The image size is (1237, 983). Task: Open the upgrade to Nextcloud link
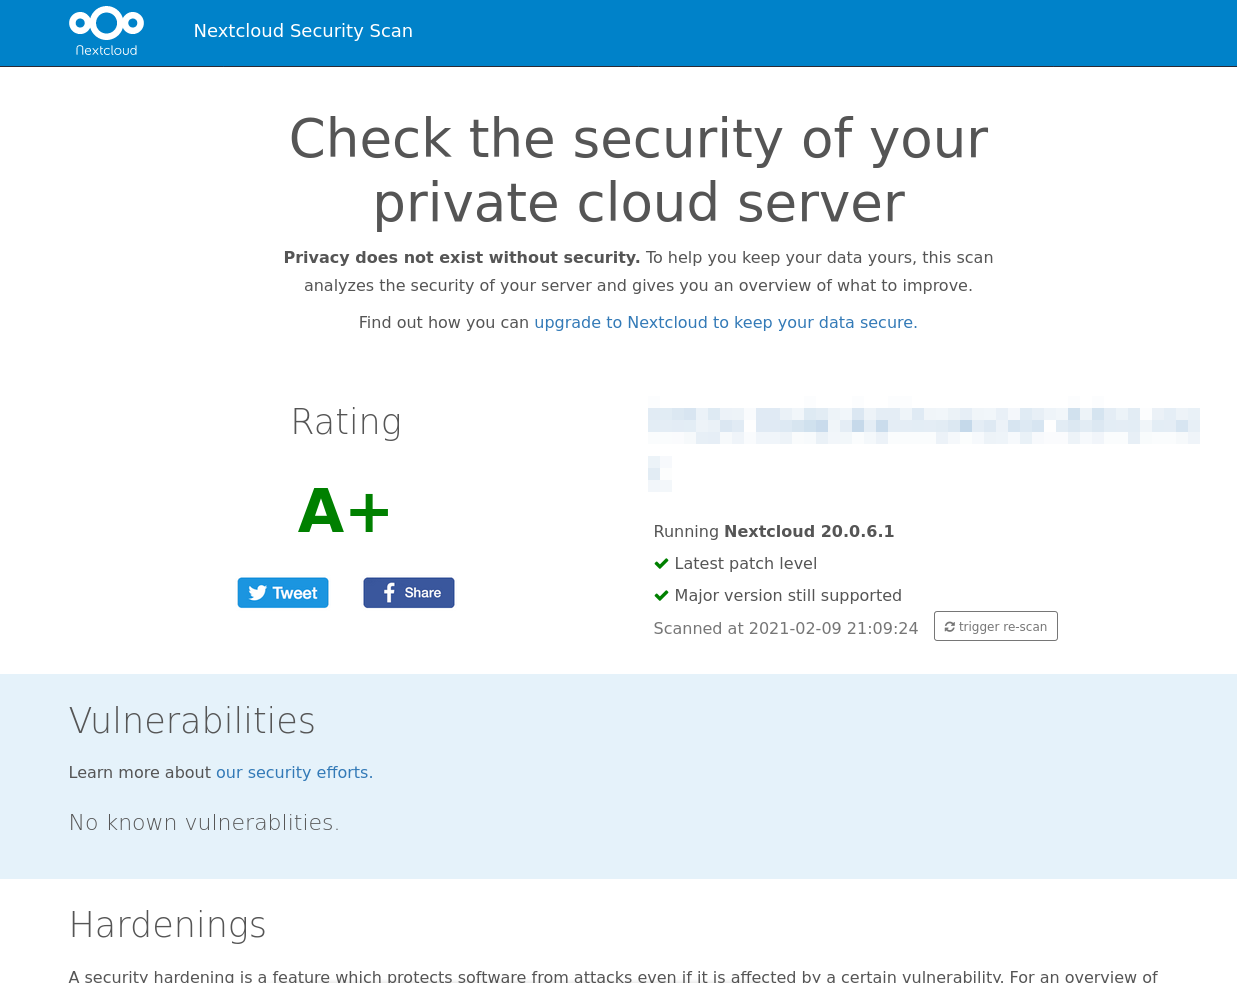pyautogui.click(x=725, y=323)
